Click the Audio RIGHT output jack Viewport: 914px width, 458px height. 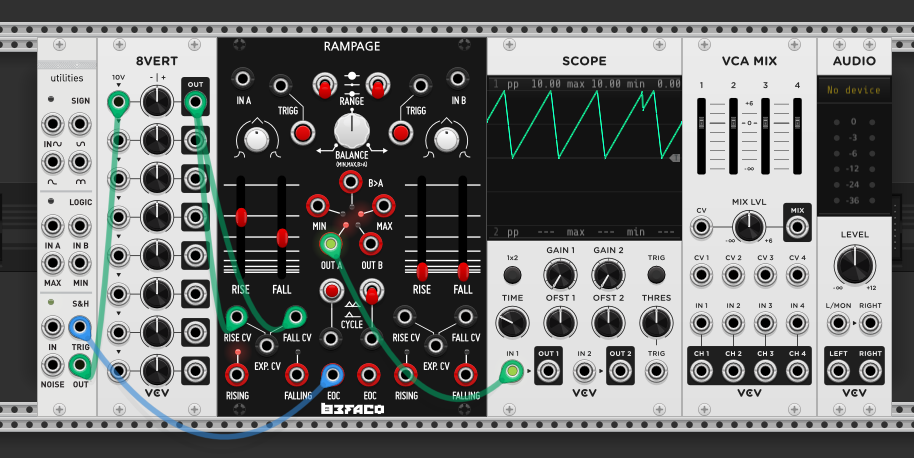coord(870,371)
